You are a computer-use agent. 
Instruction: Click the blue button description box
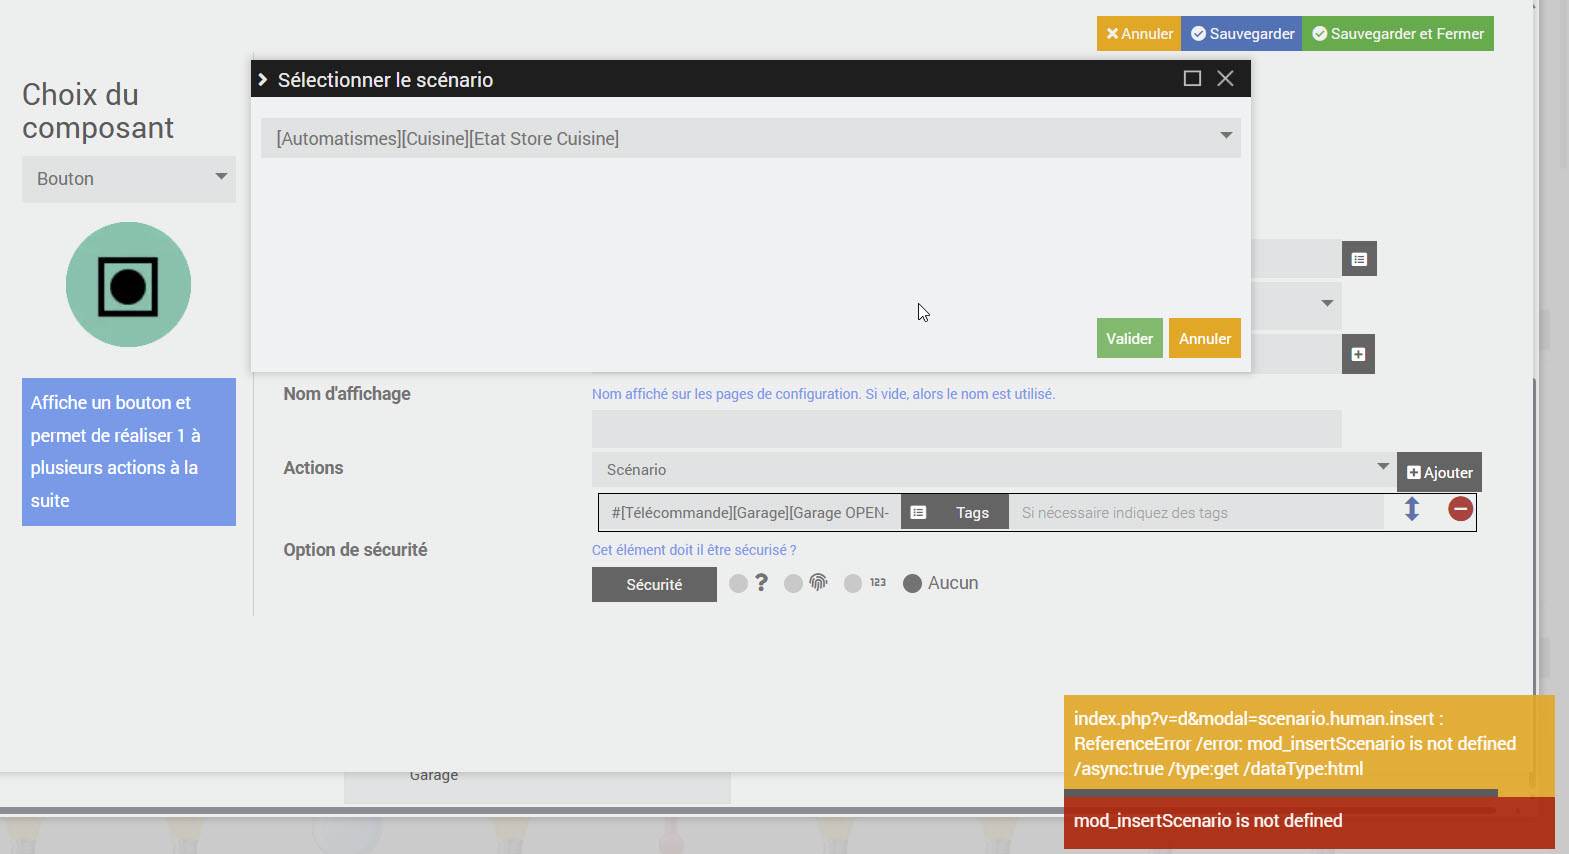click(x=129, y=452)
